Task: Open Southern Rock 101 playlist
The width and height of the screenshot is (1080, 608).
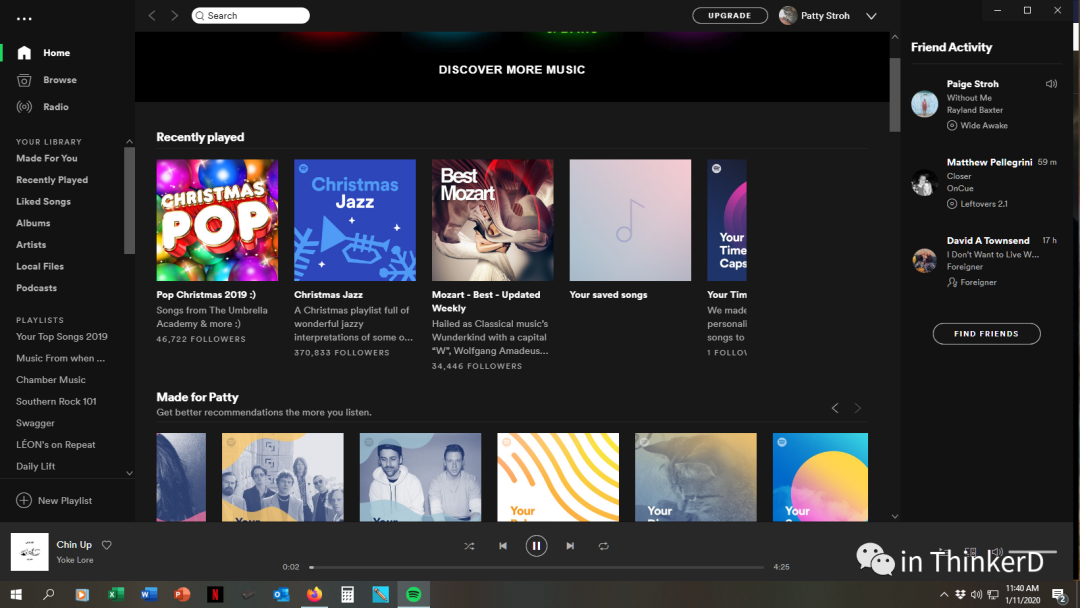Action: coord(56,401)
